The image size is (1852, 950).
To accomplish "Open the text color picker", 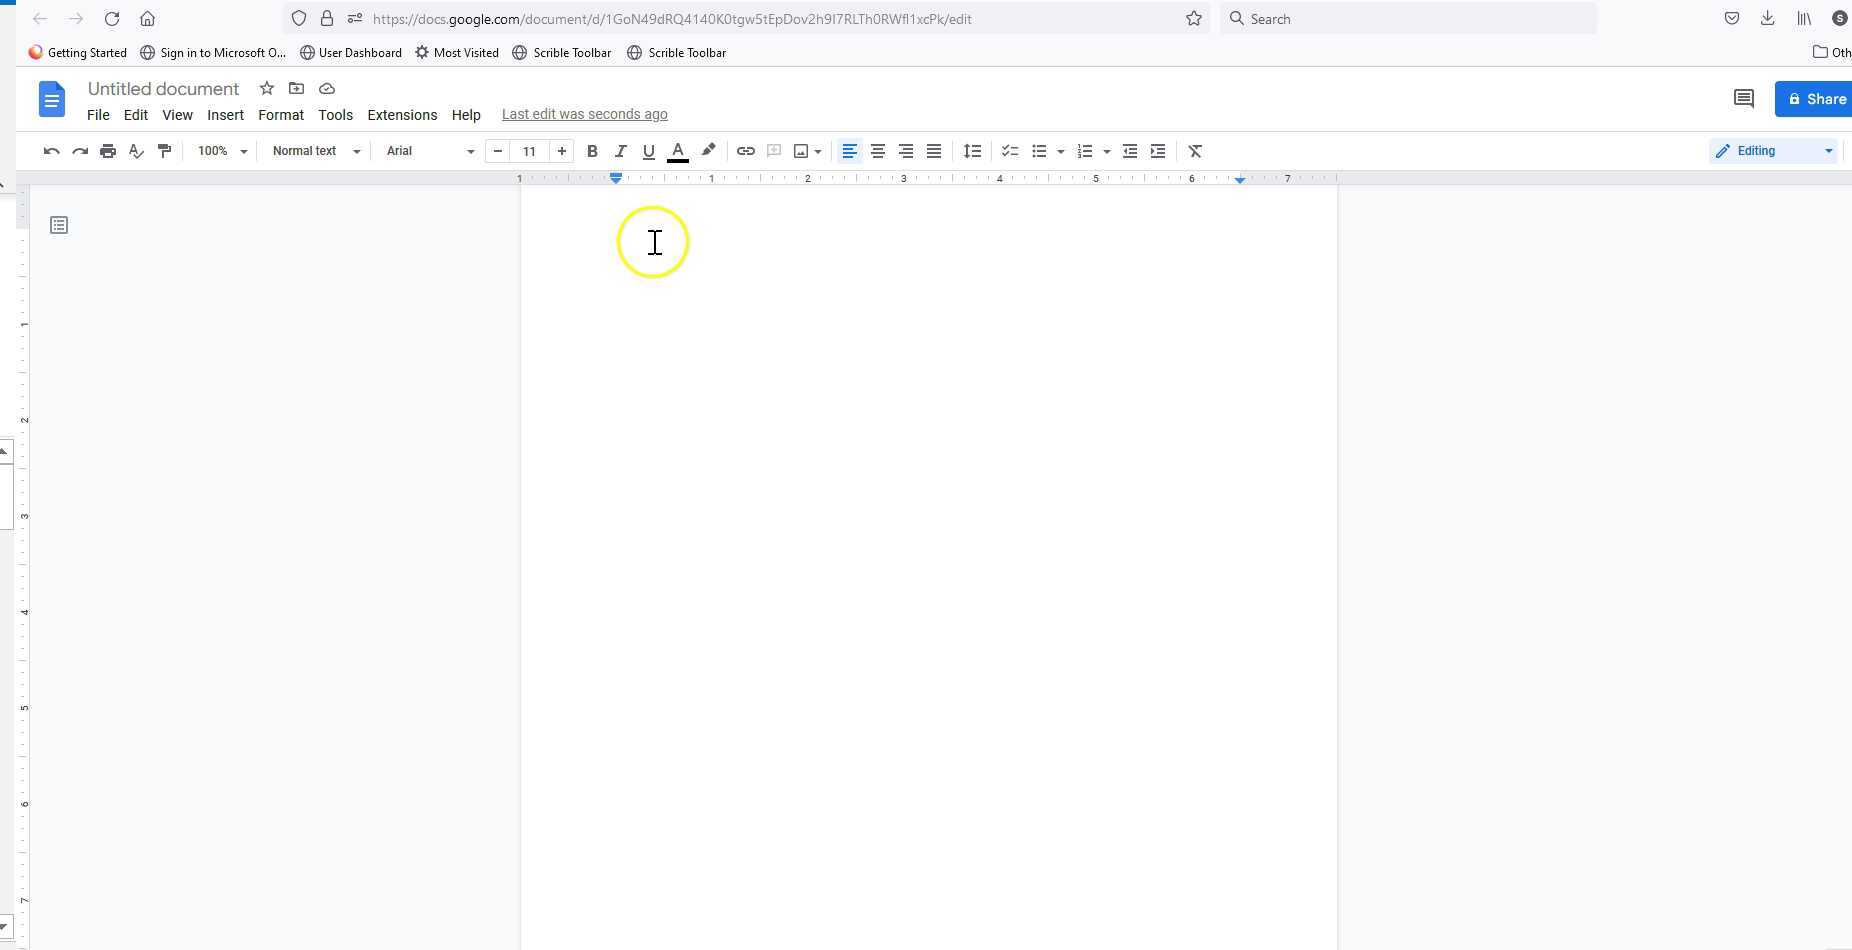I will [678, 151].
